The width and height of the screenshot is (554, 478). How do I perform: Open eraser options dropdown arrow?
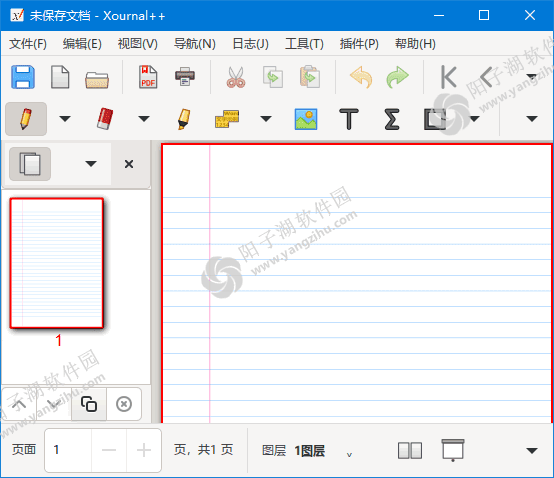(x=144, y=119)
